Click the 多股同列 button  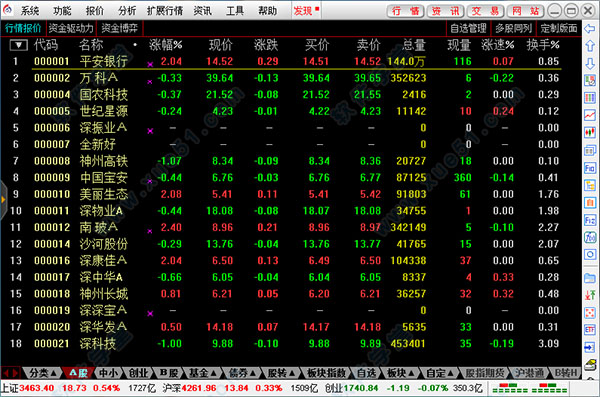click(514, 28)
